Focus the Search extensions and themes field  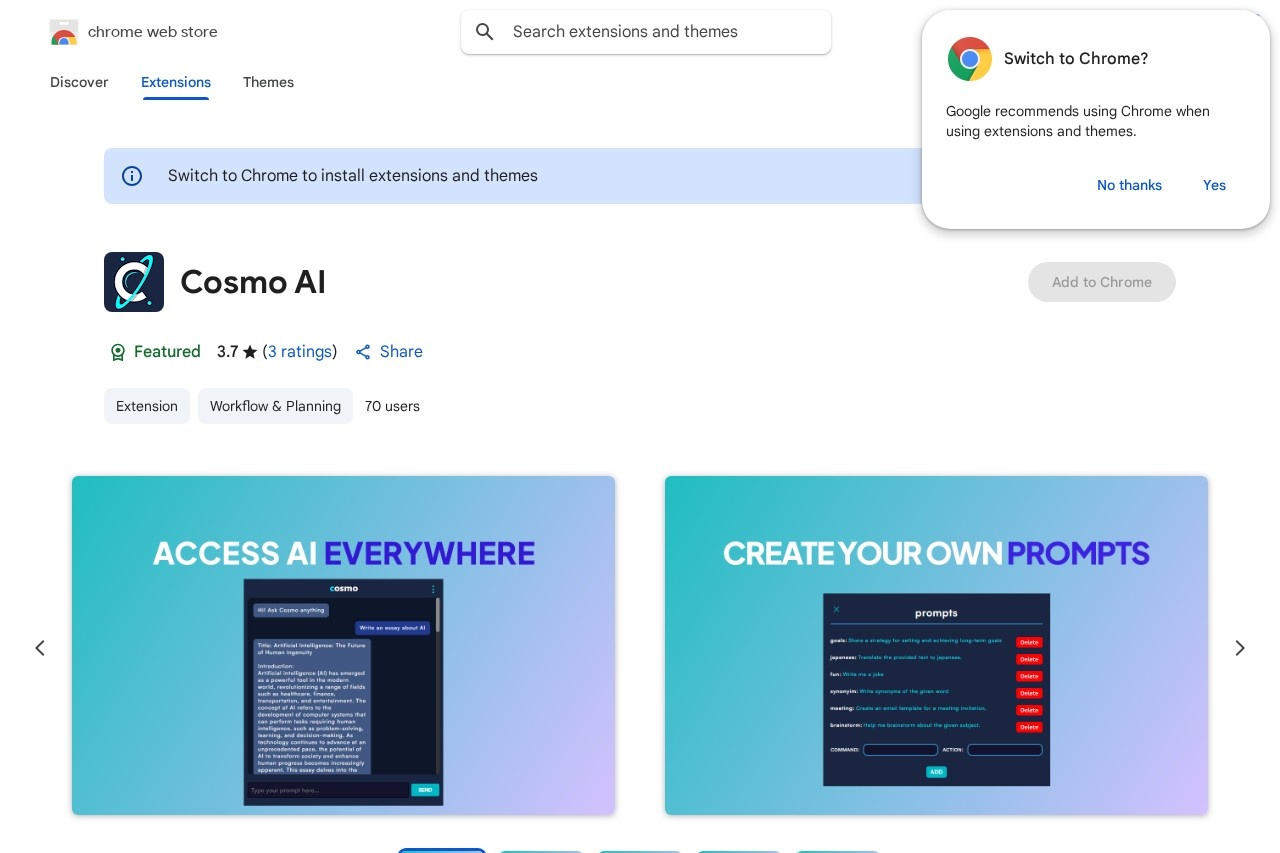[x=660, y=32]
